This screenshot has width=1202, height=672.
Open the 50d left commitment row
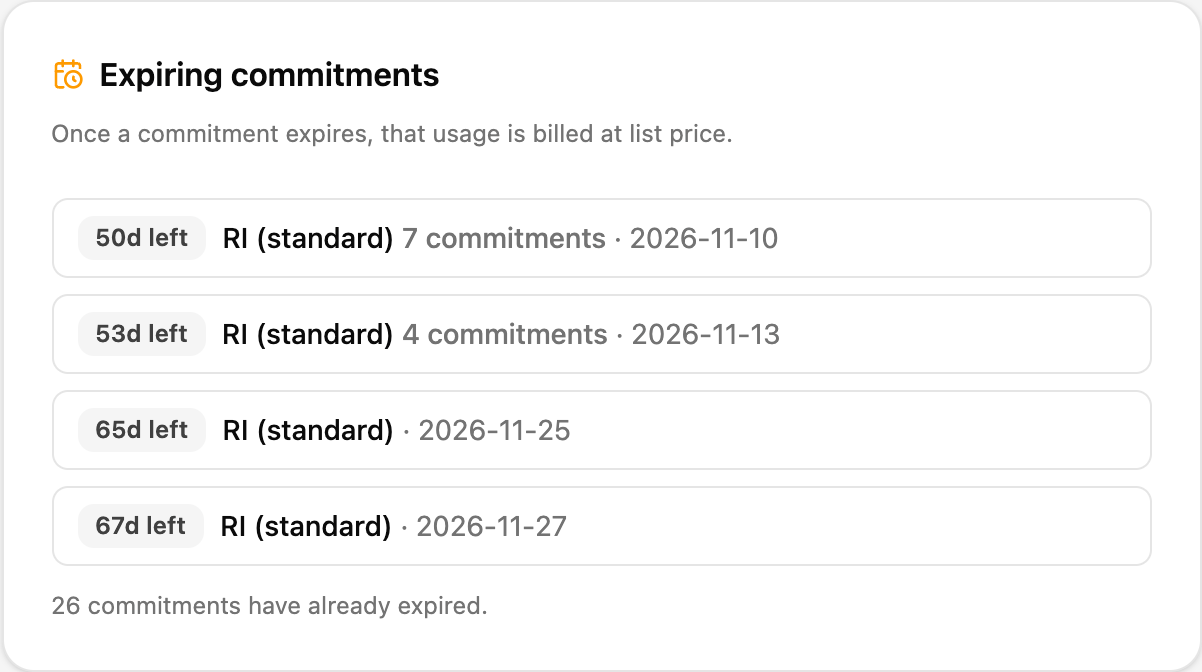601,238
